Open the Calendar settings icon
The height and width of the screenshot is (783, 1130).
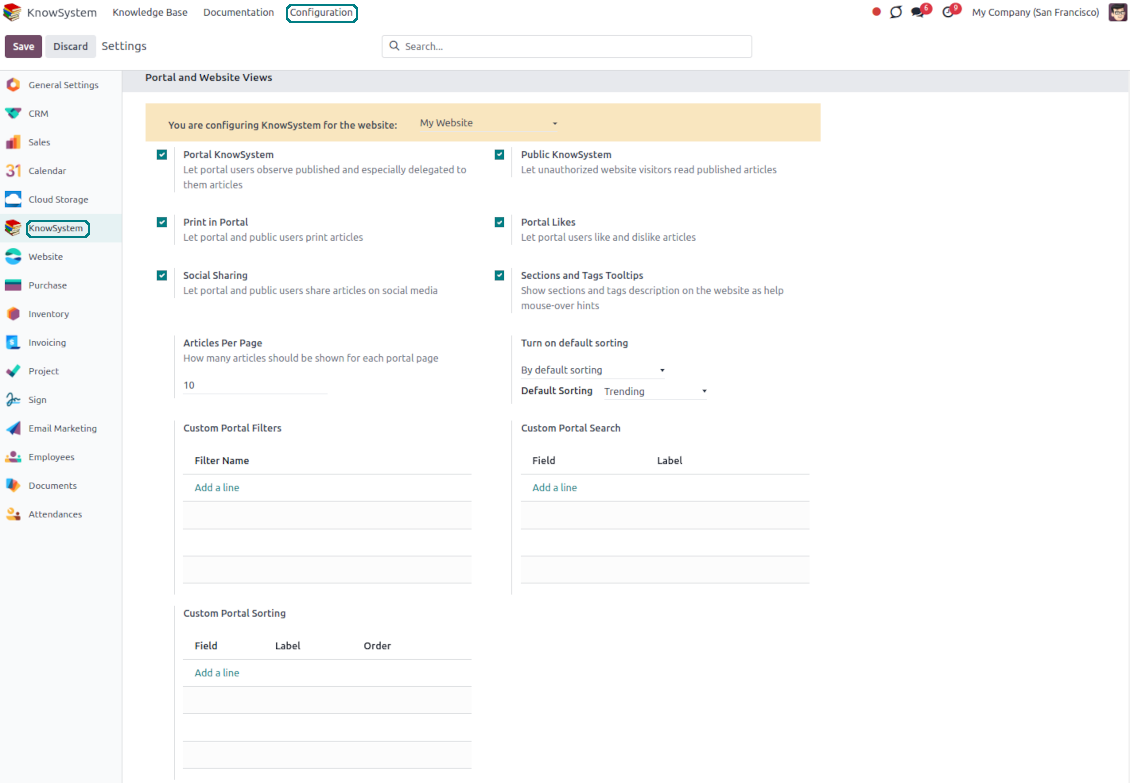click(13, 171)
